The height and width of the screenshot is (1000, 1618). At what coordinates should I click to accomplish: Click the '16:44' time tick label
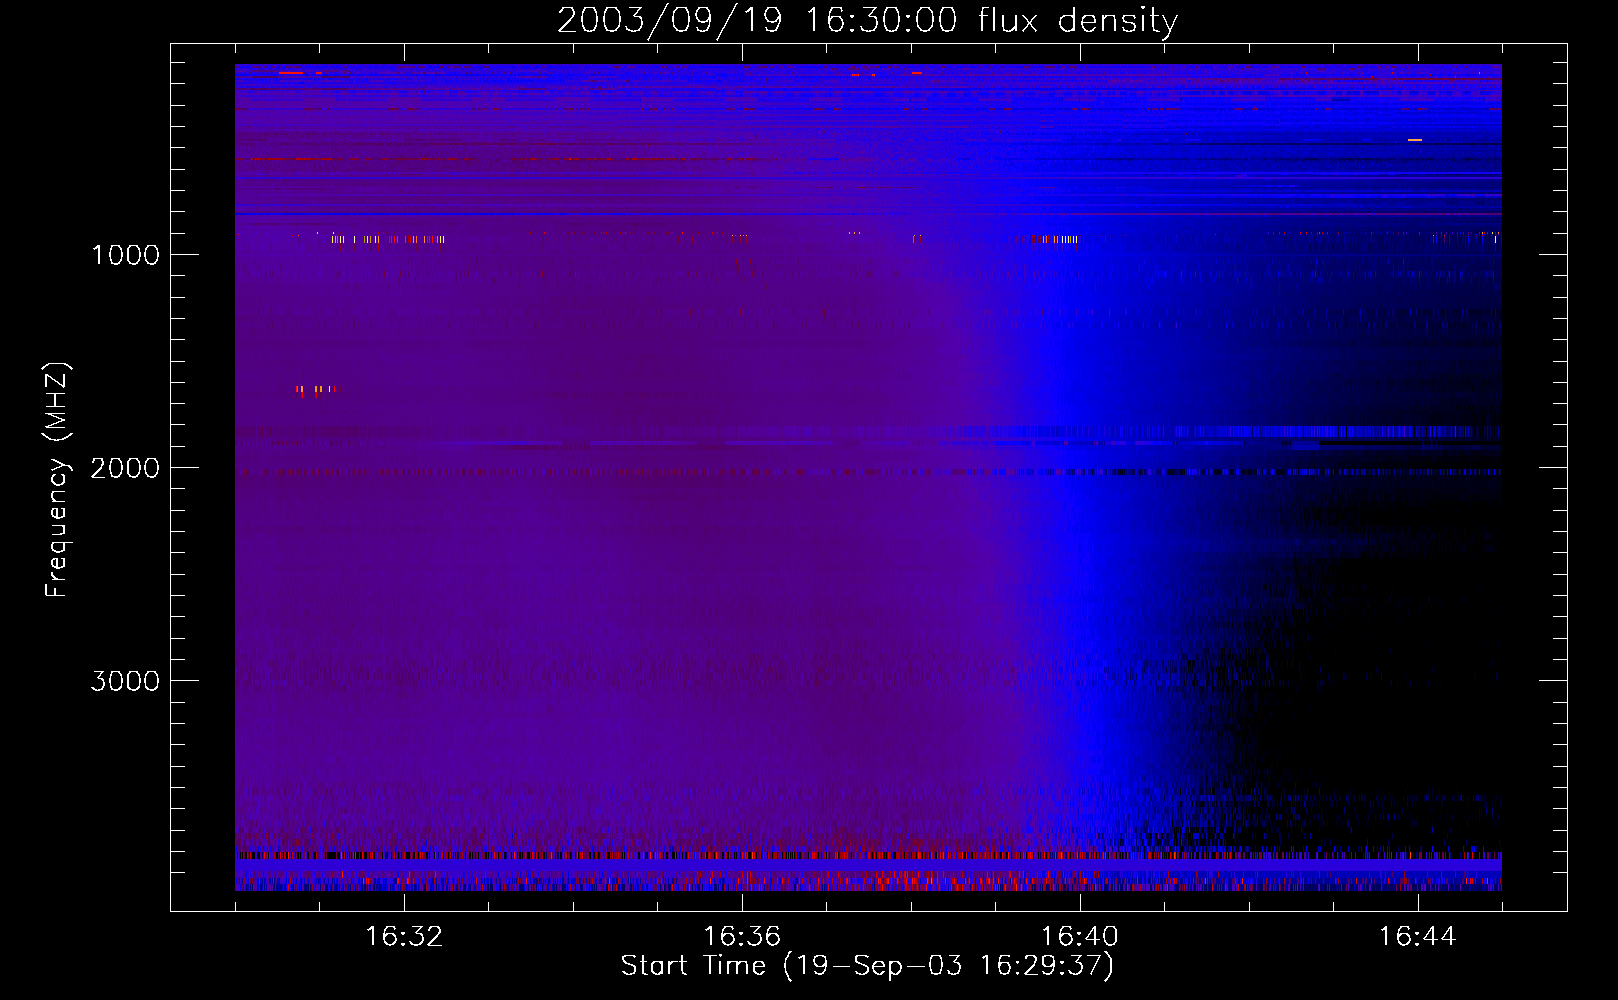[1418, 936]
